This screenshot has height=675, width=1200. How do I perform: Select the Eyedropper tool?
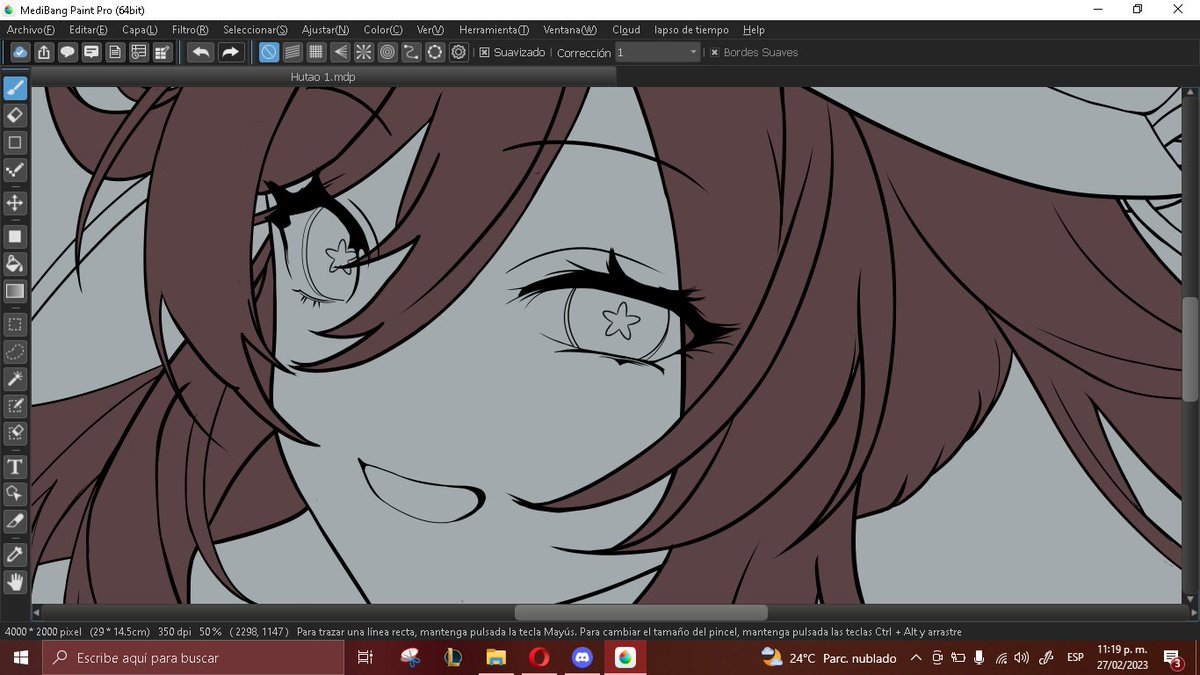coord(15,554)
